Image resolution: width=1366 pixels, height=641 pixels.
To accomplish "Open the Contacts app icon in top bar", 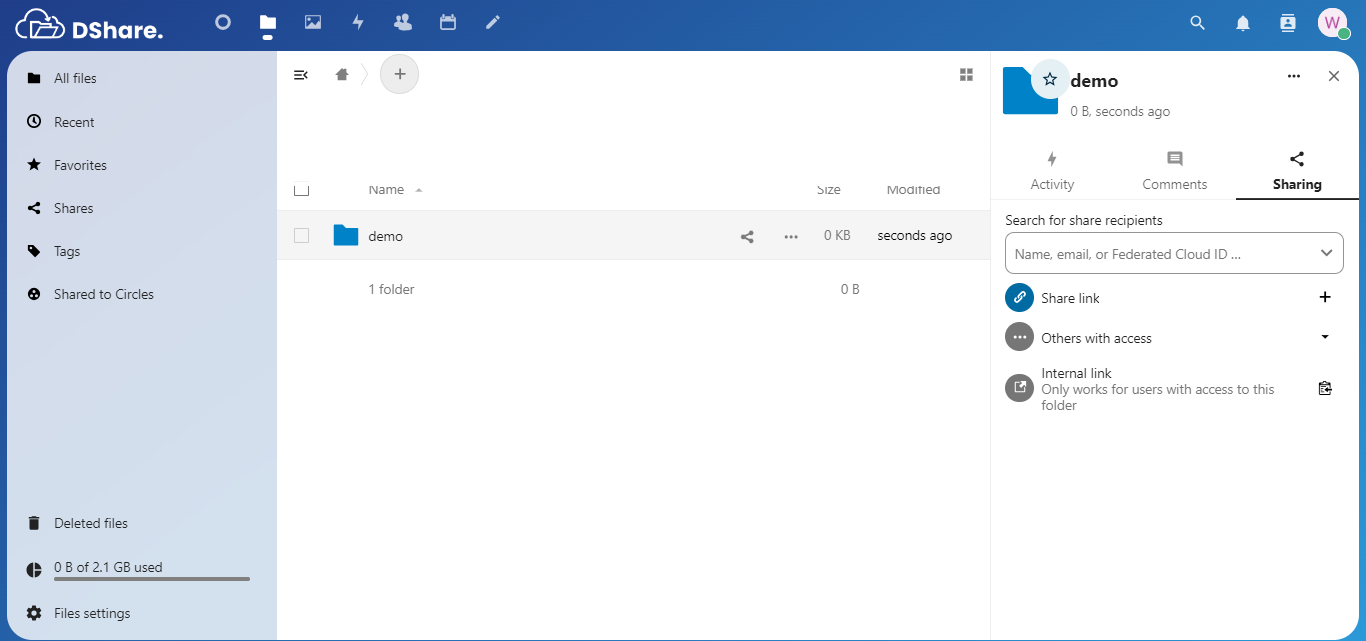I will pyautogui.click(x=403, y=22).
